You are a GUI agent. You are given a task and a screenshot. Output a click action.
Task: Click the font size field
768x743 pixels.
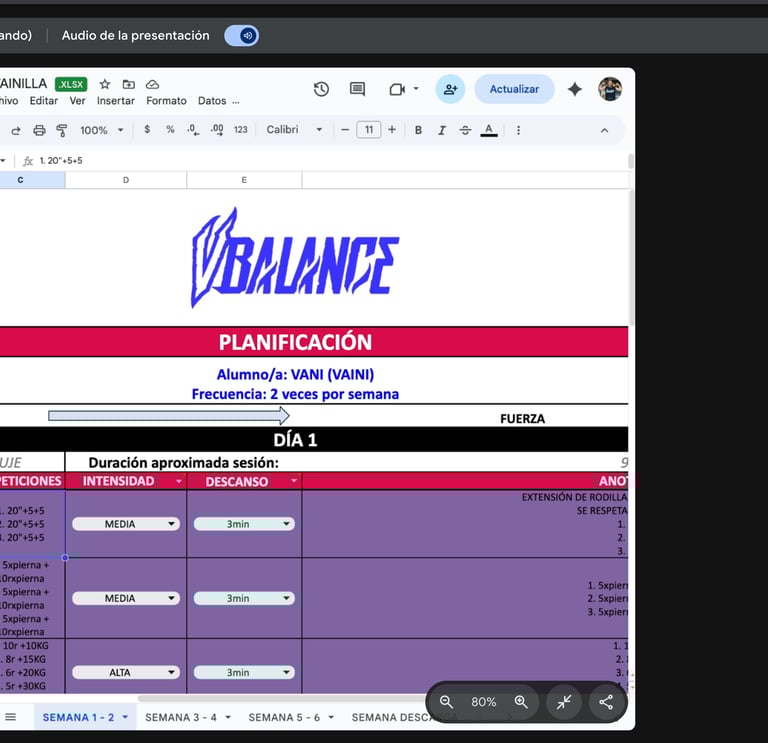click(369, 130)
